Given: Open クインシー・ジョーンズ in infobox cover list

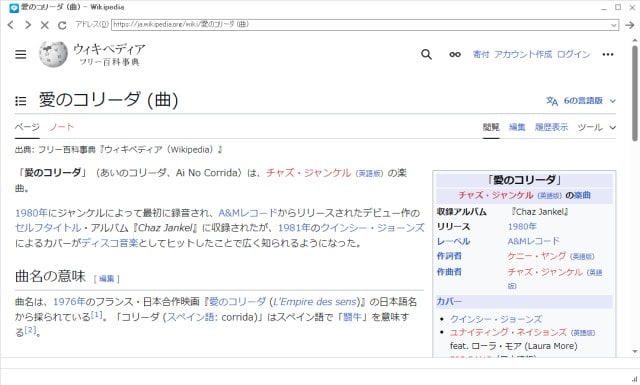Looking at the screenshot, I should (496, 319).
